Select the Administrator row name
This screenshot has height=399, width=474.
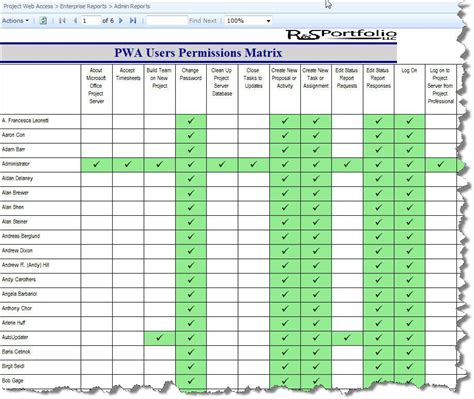point(16,164)
